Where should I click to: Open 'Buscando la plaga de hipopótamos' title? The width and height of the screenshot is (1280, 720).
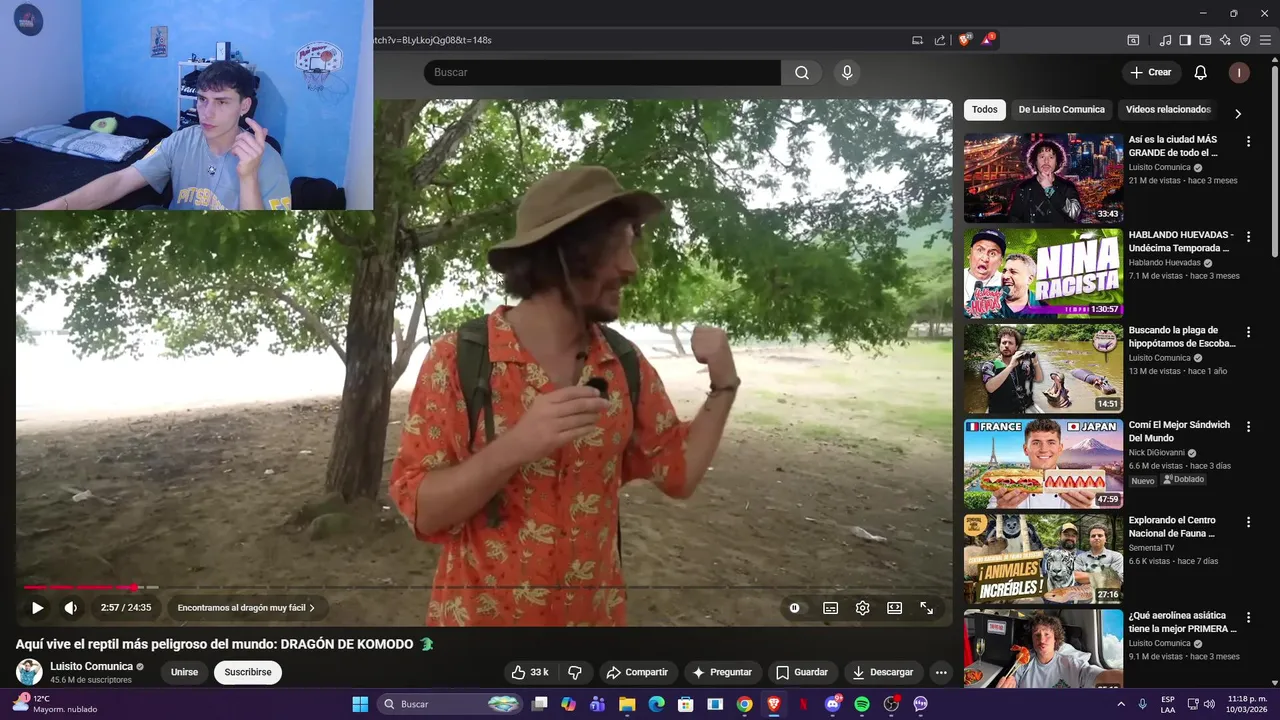(x=1182, y=336)
